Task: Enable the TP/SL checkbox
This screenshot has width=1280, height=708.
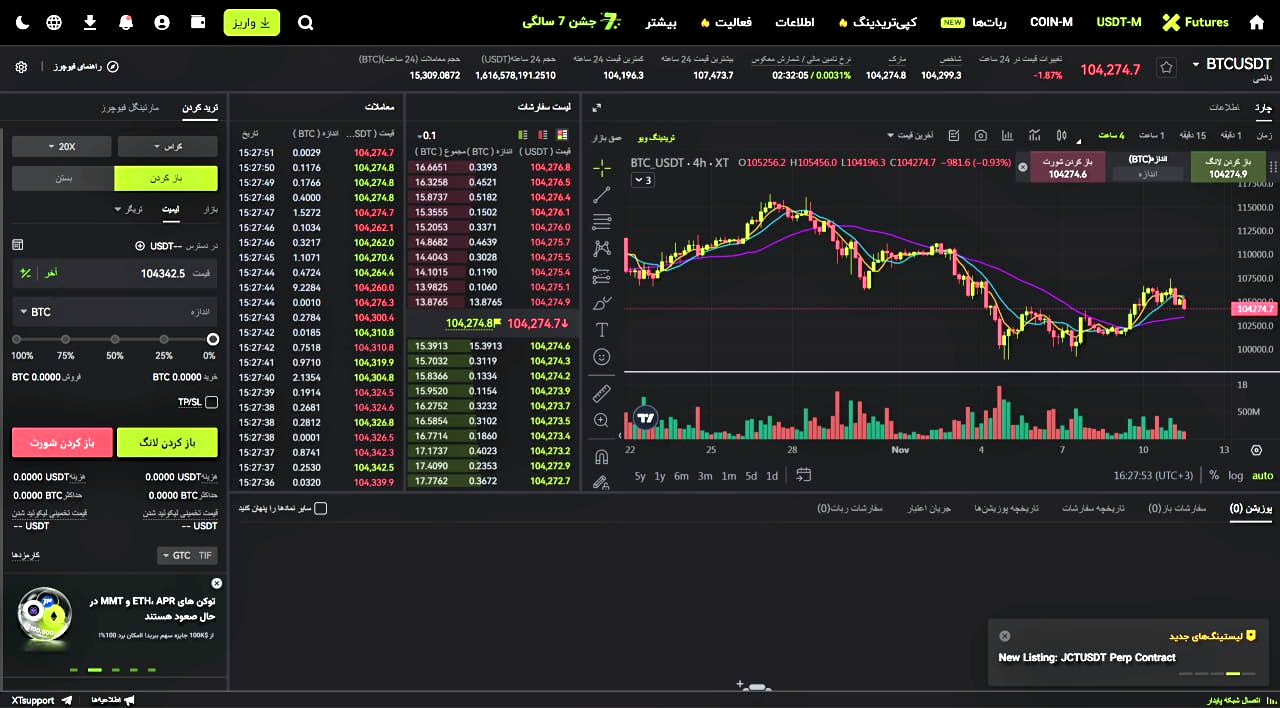Action: [x=211, y=402]
